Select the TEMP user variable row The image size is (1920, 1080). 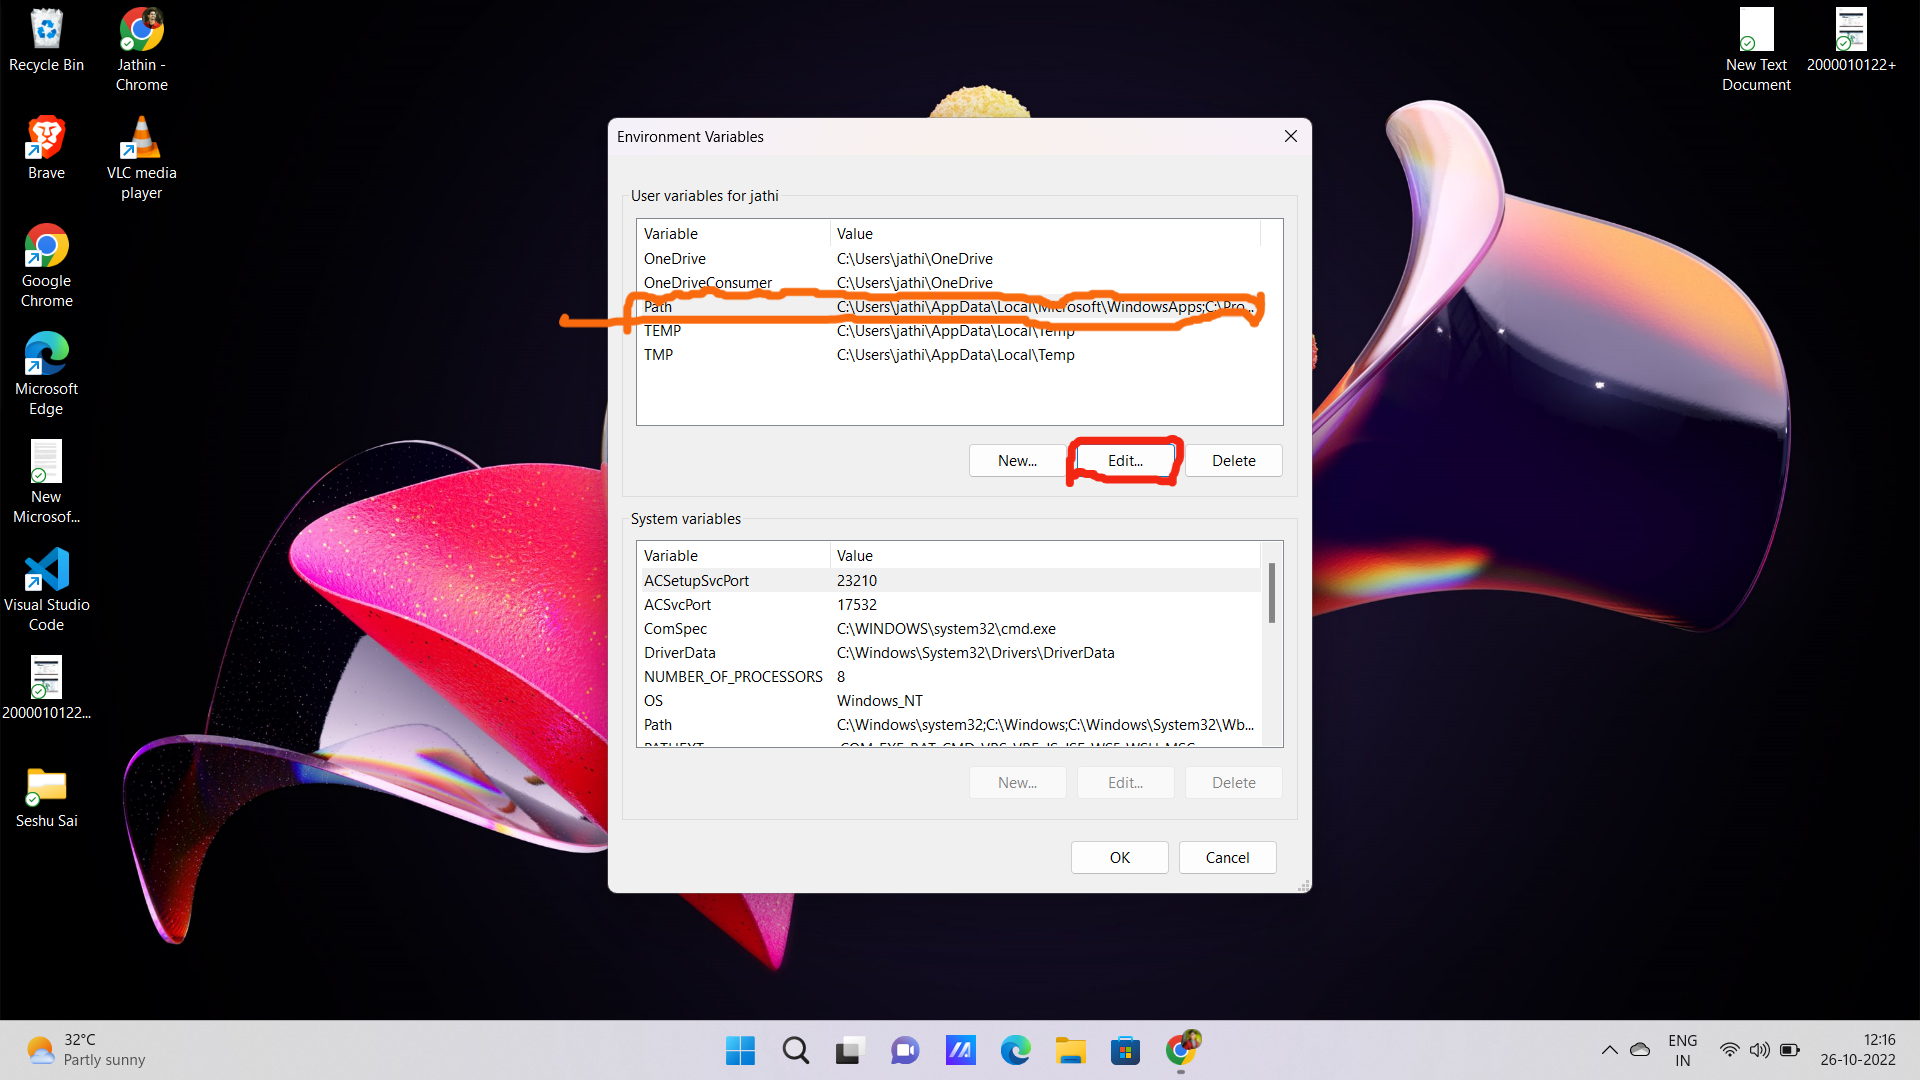[x=948, y=331]
